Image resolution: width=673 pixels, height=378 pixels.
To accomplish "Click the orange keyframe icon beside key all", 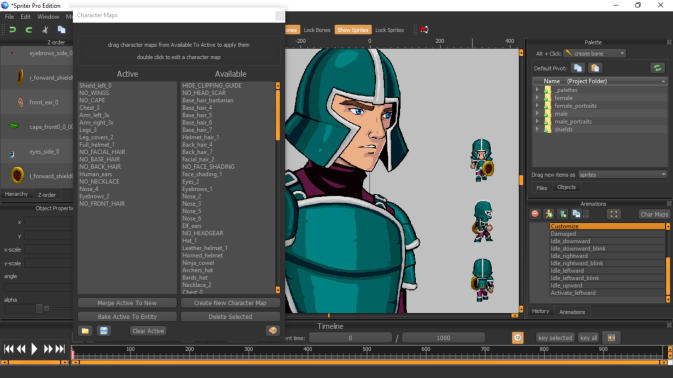I will coord(612,338).
